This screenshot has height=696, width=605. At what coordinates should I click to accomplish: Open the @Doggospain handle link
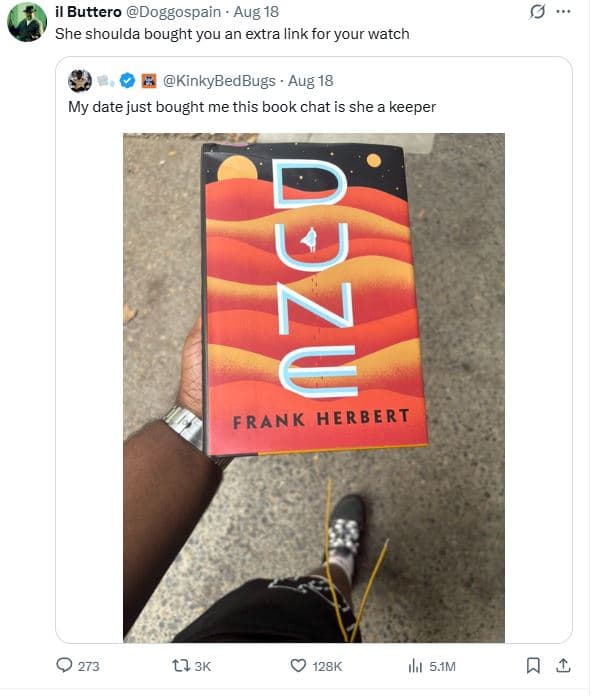(174, 12)
